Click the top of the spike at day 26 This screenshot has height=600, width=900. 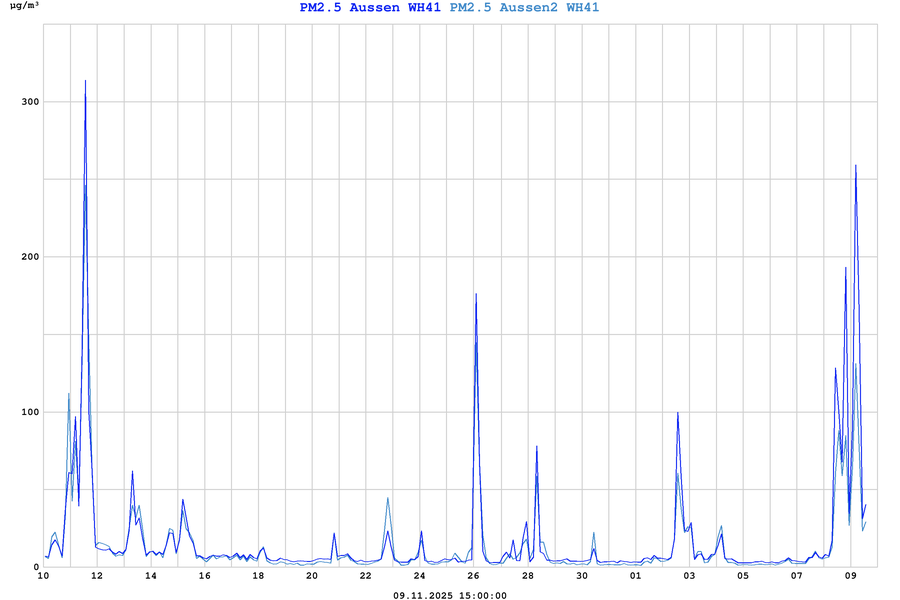click(476, 295)
